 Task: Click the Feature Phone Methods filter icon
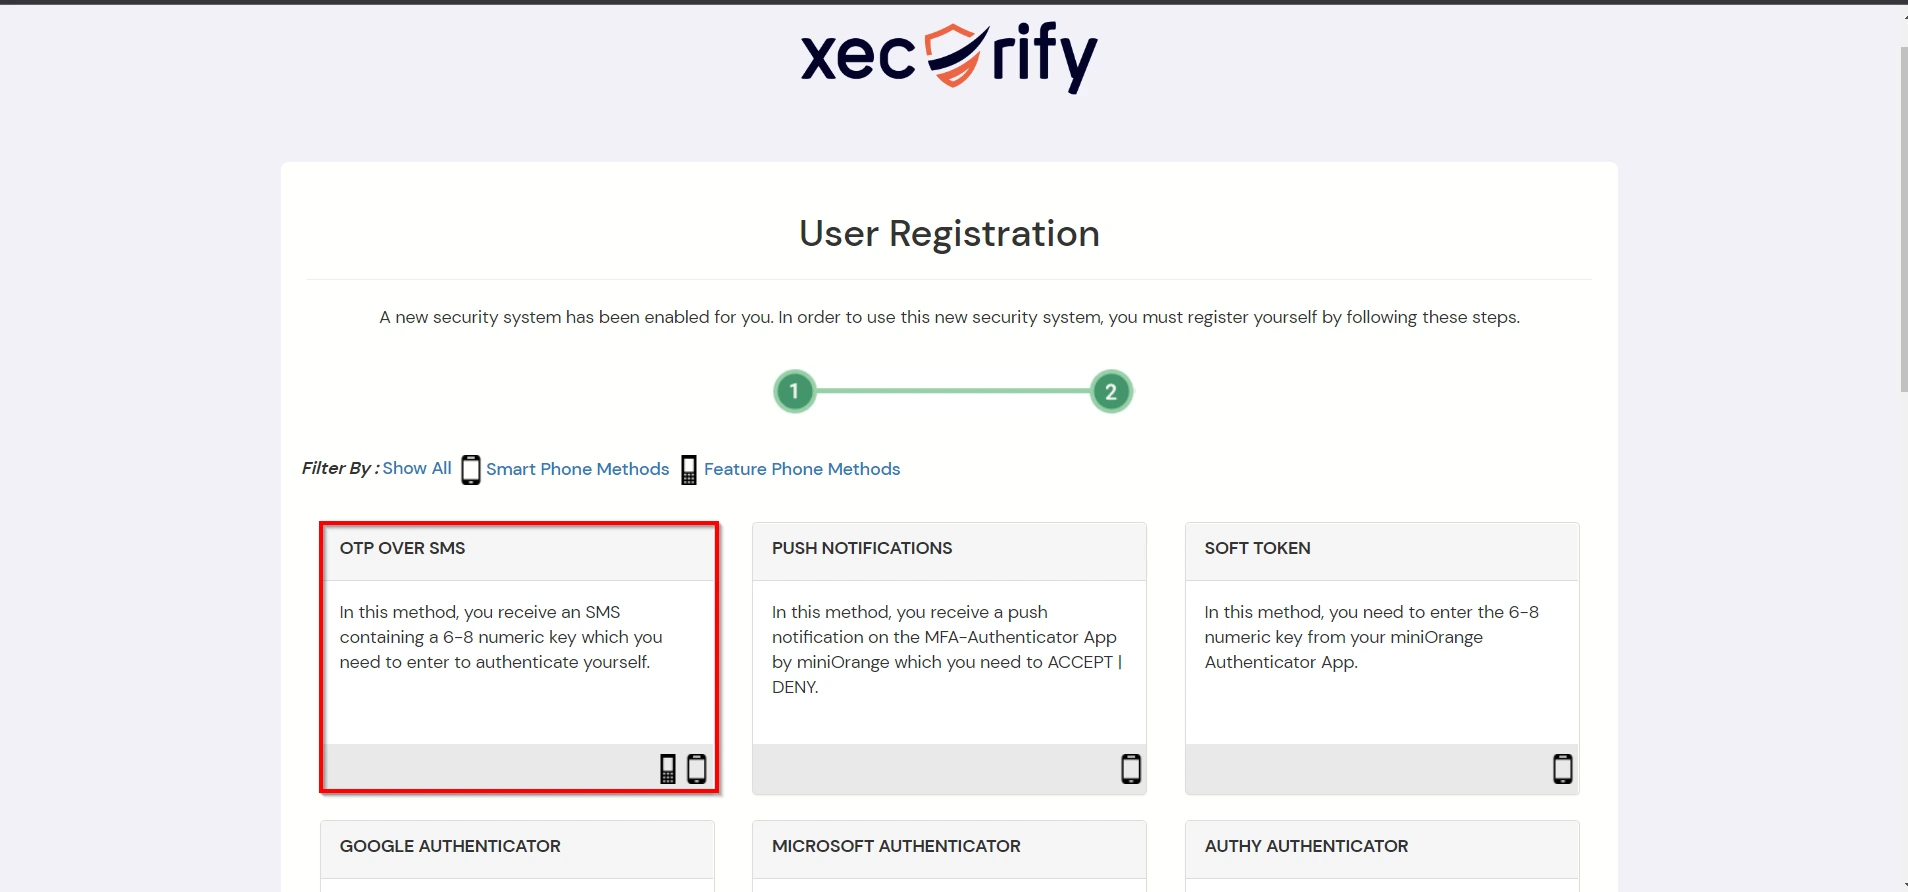[x=687, y=469]
